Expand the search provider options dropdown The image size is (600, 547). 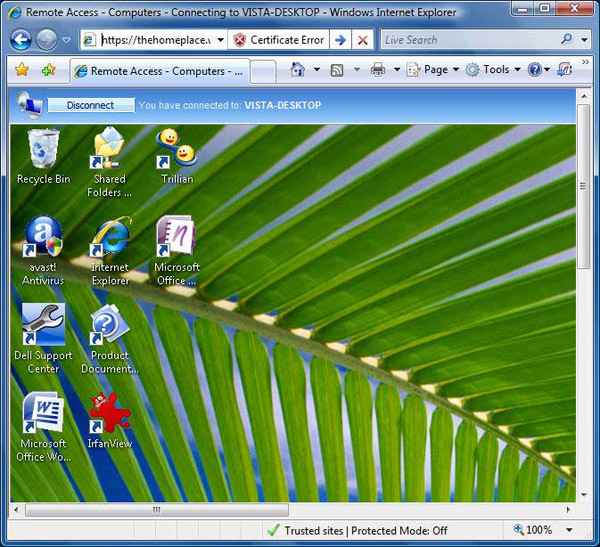584,39
